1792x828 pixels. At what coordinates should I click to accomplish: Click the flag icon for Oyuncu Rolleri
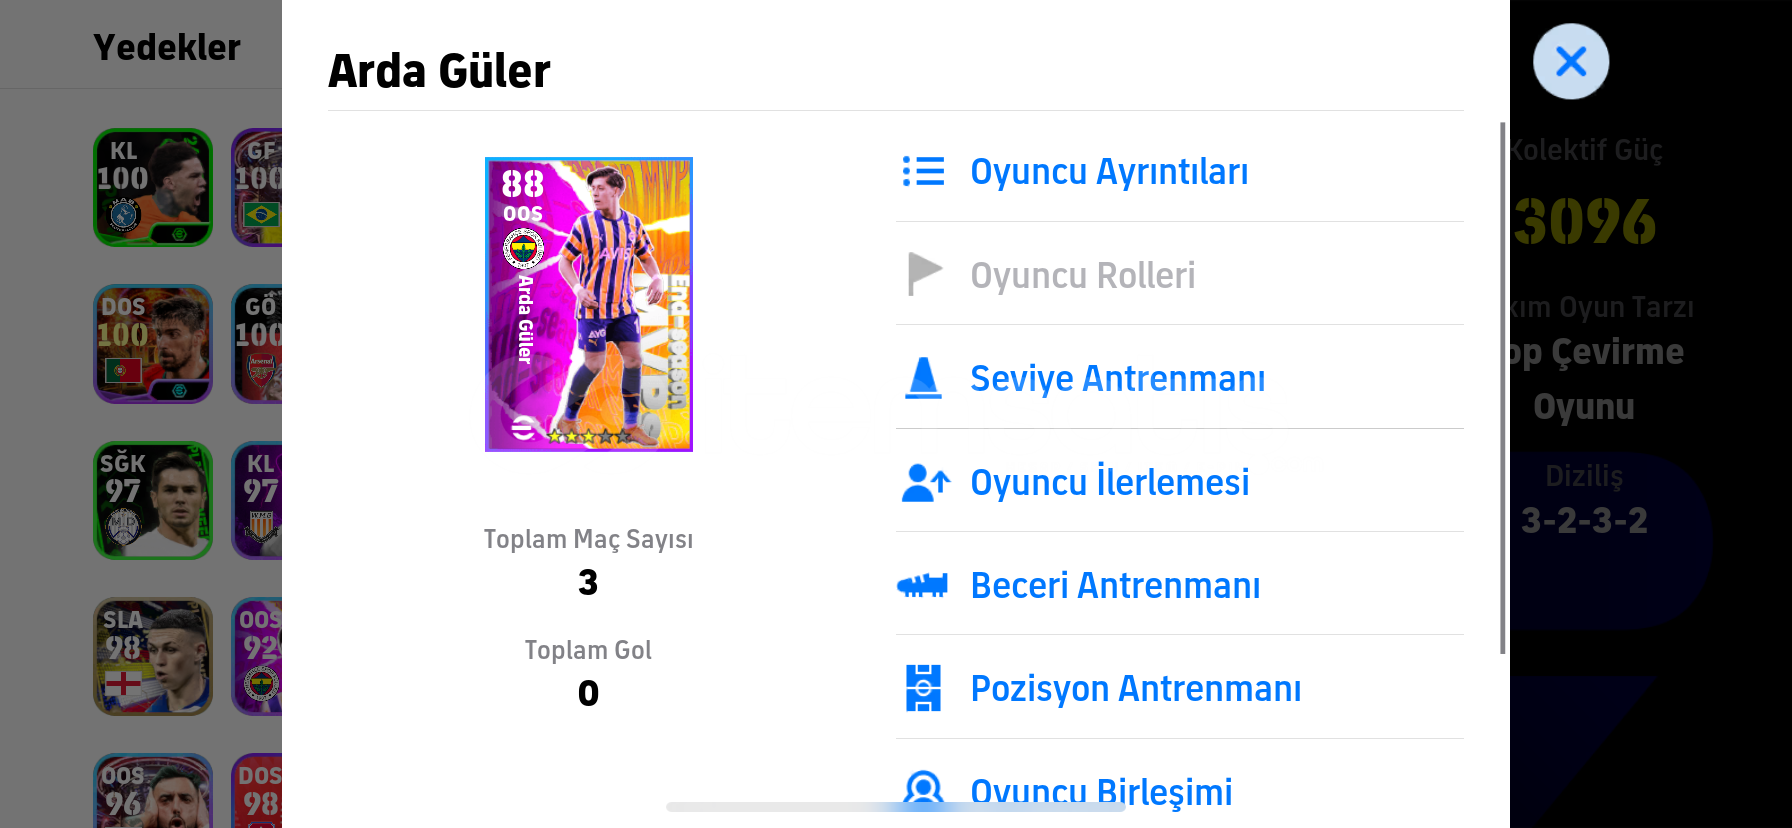pyautogui.click(x=924, y=274)
